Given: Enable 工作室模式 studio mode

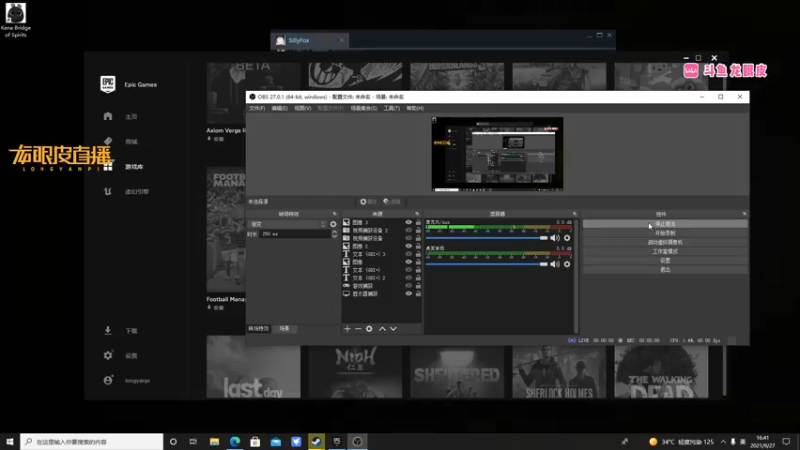Looking at the screenshot, I should (x=665, y=252).
